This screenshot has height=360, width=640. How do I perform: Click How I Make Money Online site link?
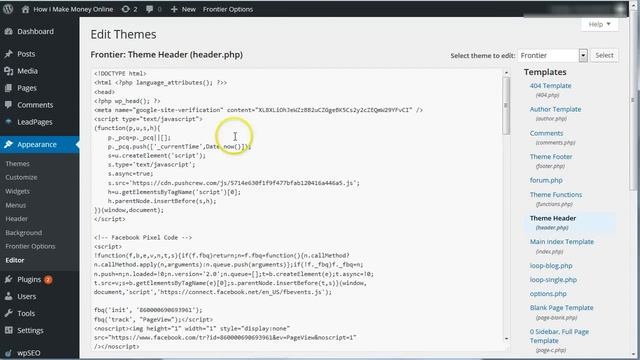click(73, 9)
